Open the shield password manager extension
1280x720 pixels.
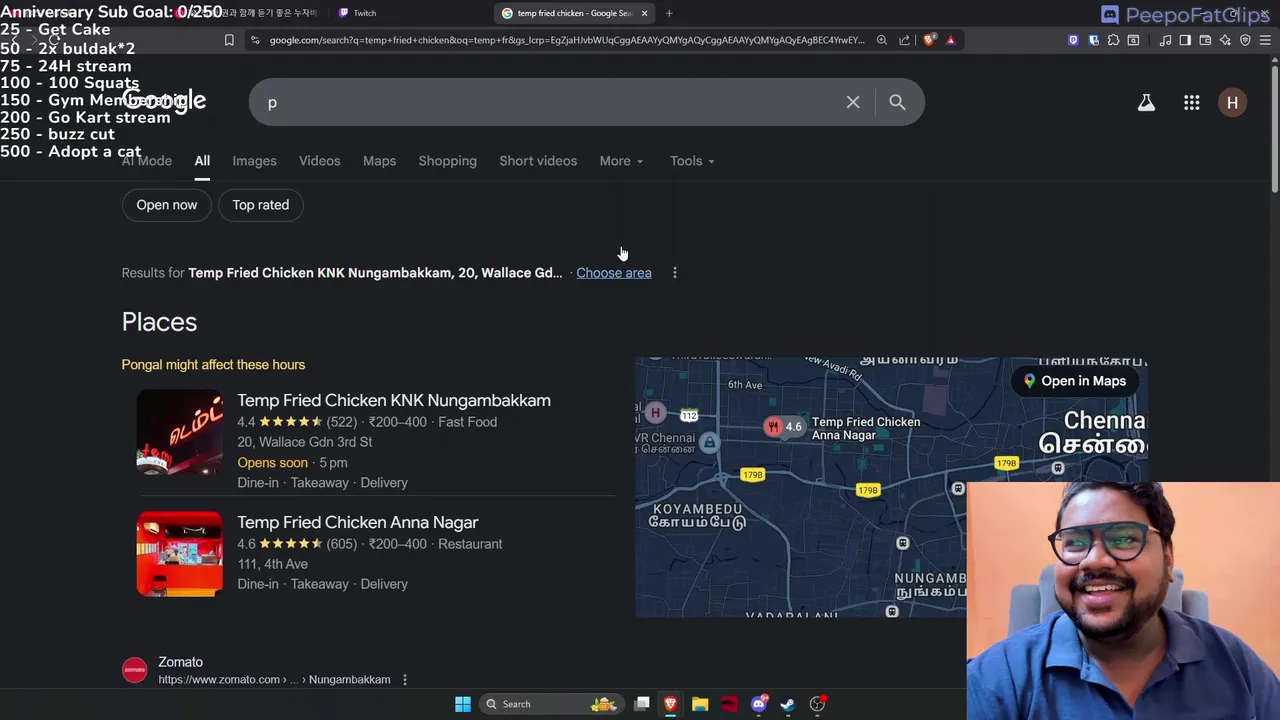(1094, 40)
